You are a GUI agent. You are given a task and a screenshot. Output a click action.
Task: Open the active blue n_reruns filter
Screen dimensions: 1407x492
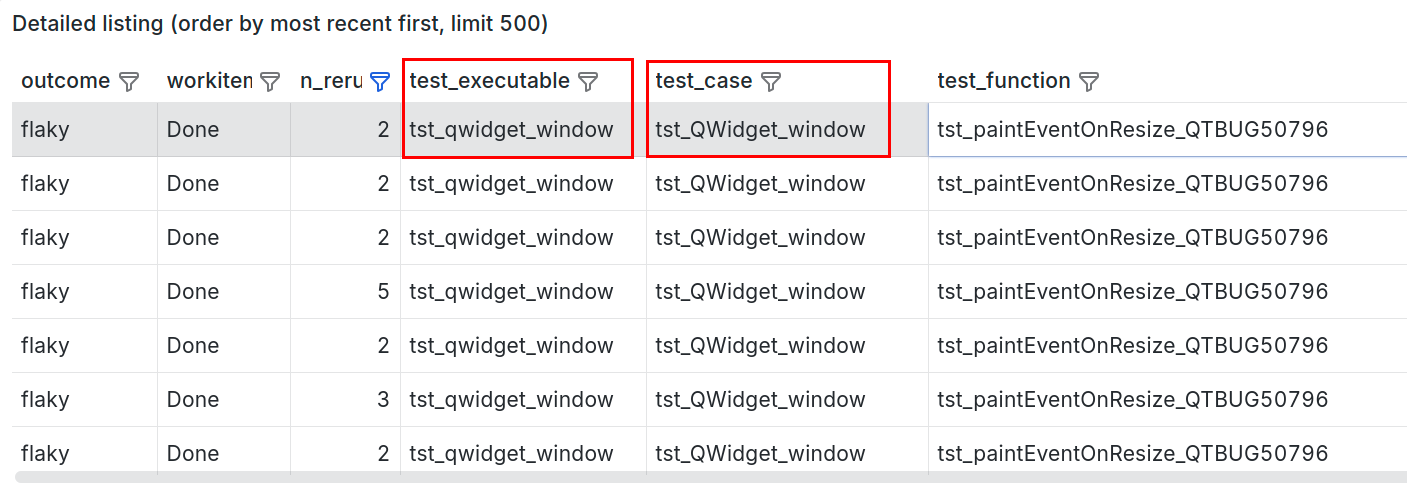380,82
